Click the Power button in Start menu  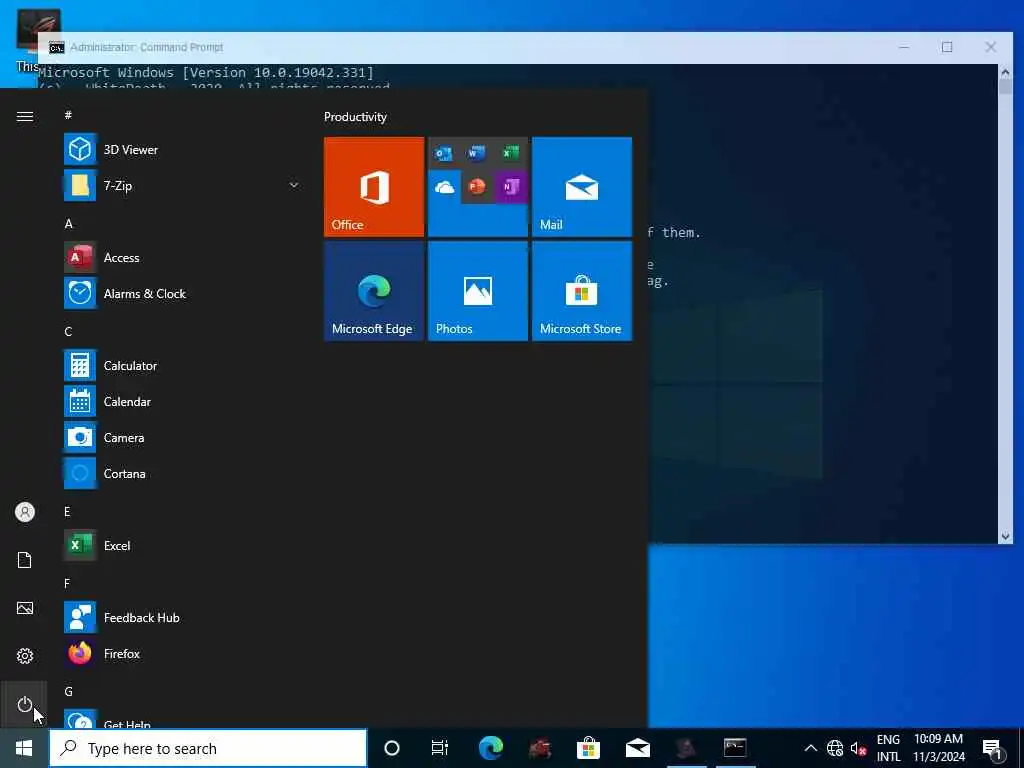tap(25, 704)
